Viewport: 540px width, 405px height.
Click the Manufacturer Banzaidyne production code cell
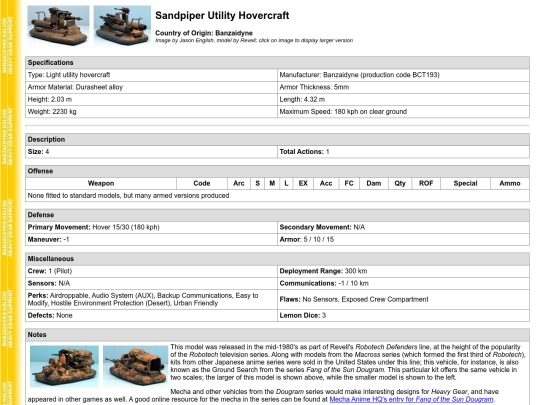coord(403,75)
